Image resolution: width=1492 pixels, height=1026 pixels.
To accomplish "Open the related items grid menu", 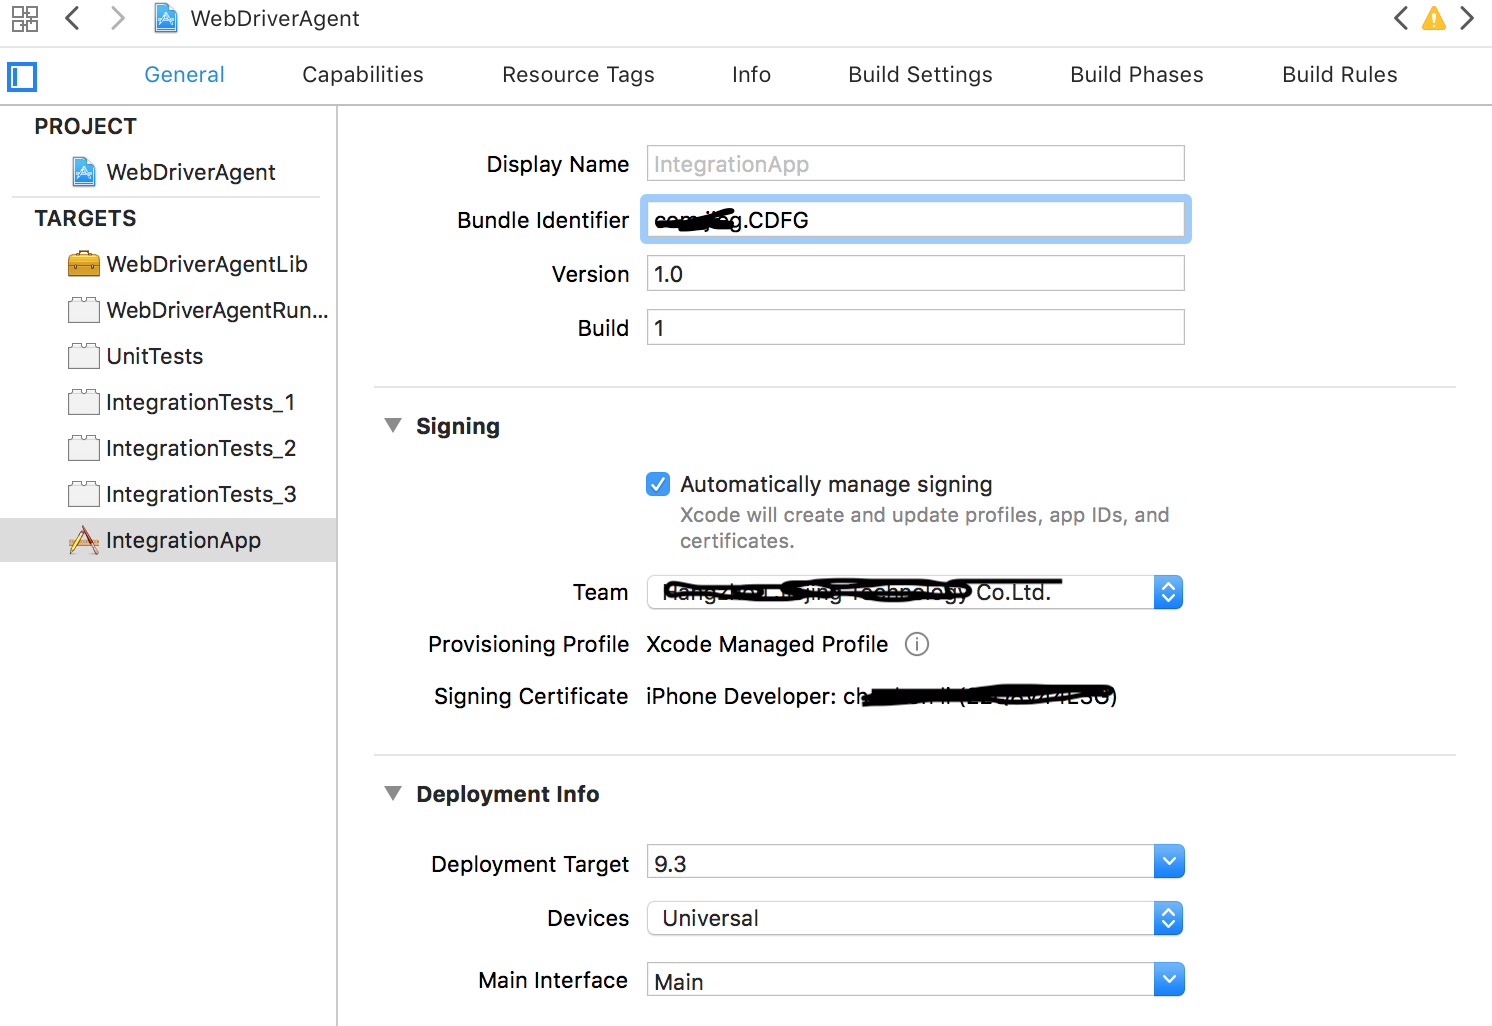I will (25, 18).
